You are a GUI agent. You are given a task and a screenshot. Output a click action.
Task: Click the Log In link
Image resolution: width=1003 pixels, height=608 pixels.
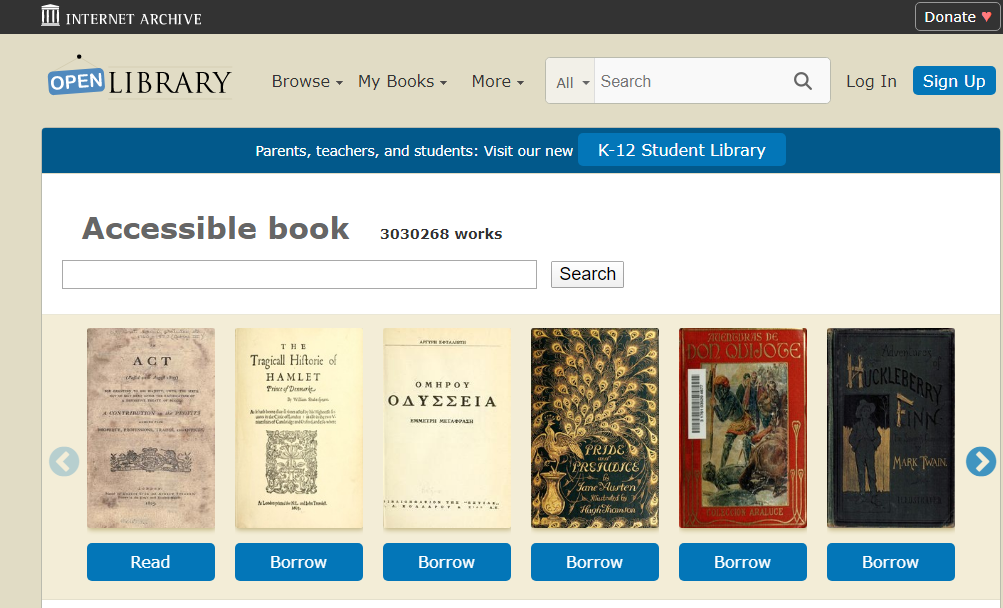click(871, 82)
